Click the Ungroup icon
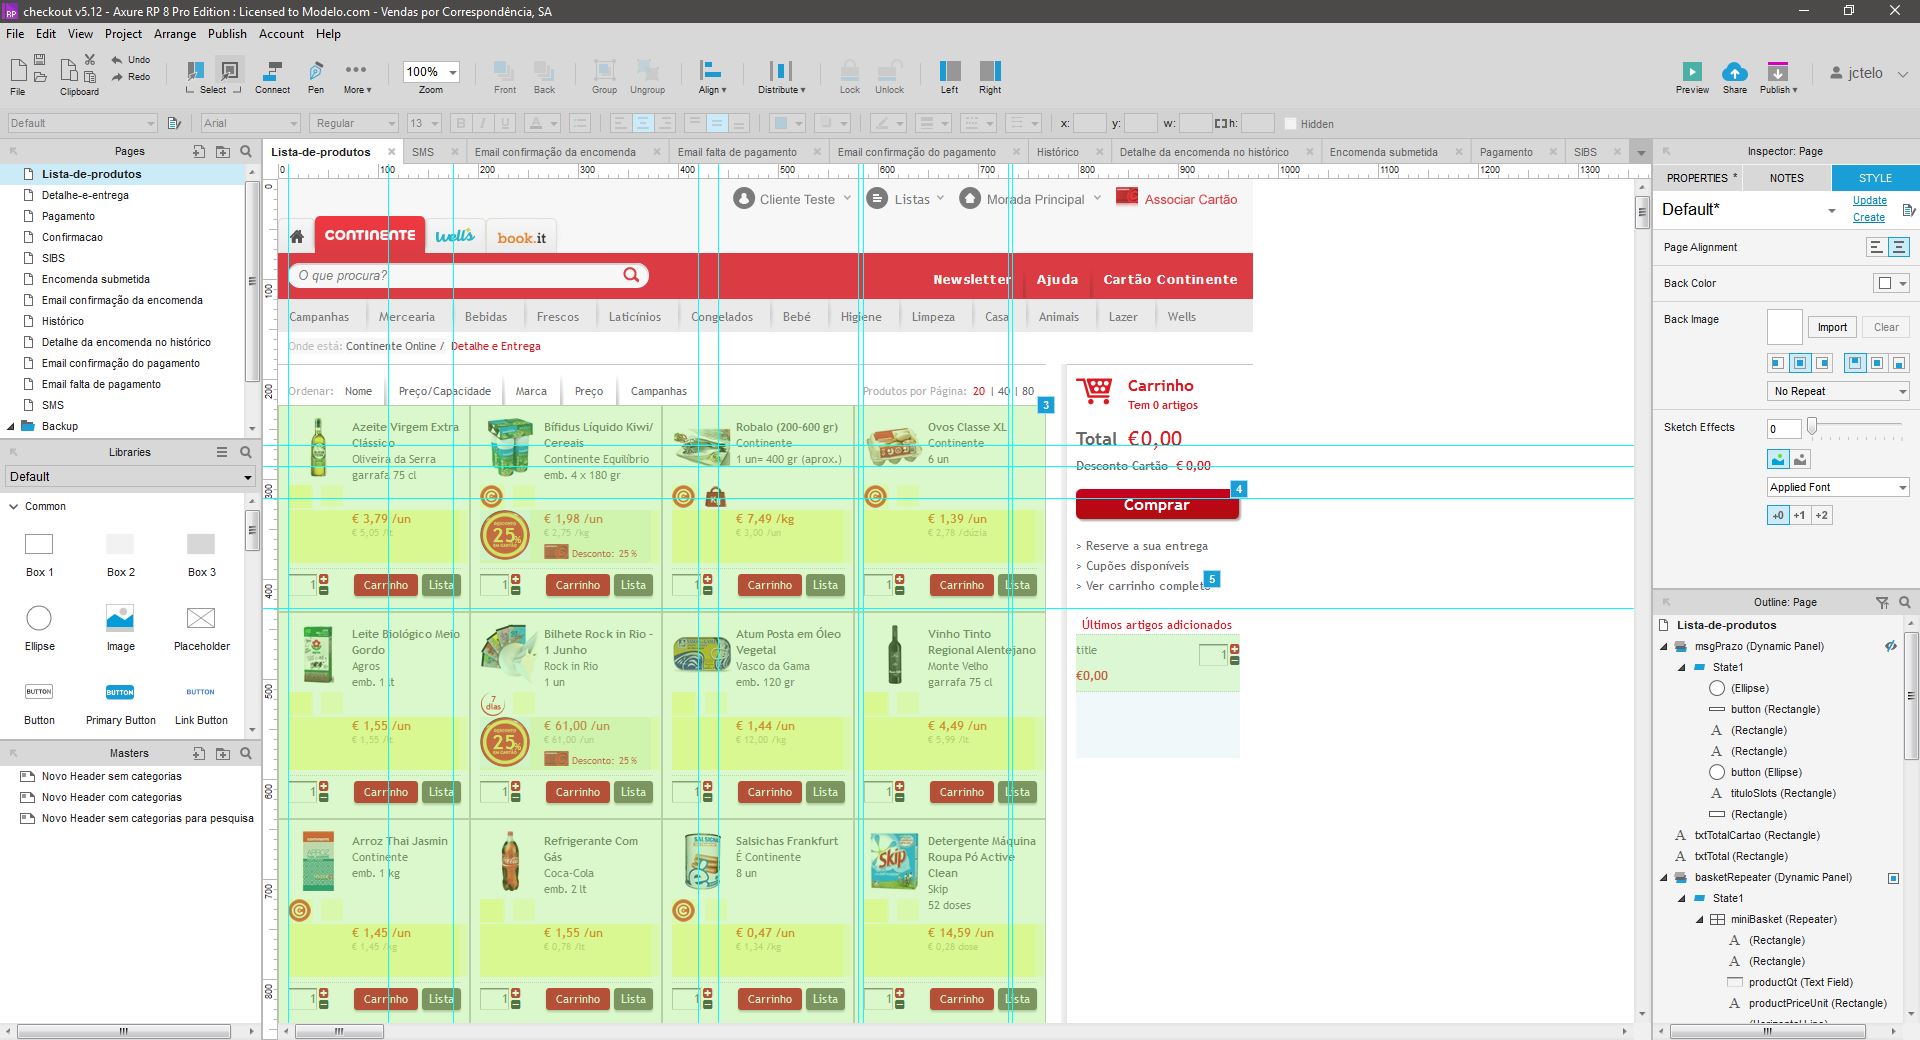This screenshot has height=1040, width=1920. click(647, 77)
